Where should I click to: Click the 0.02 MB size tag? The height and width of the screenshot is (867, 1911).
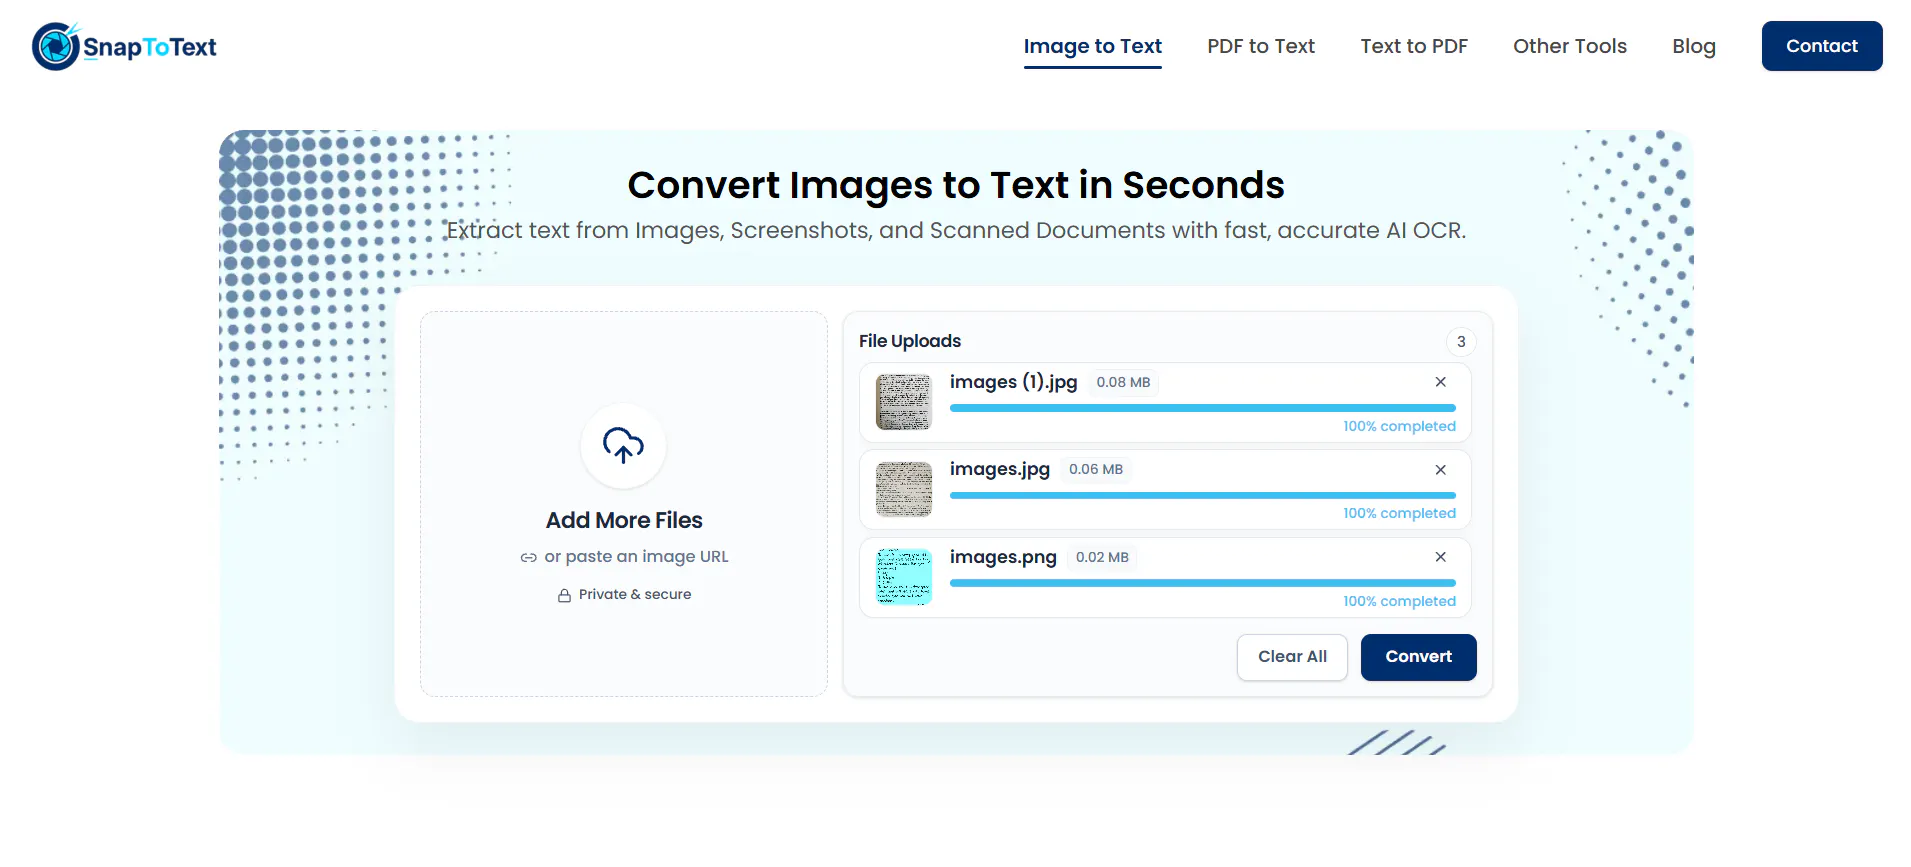pos(1102,557)
